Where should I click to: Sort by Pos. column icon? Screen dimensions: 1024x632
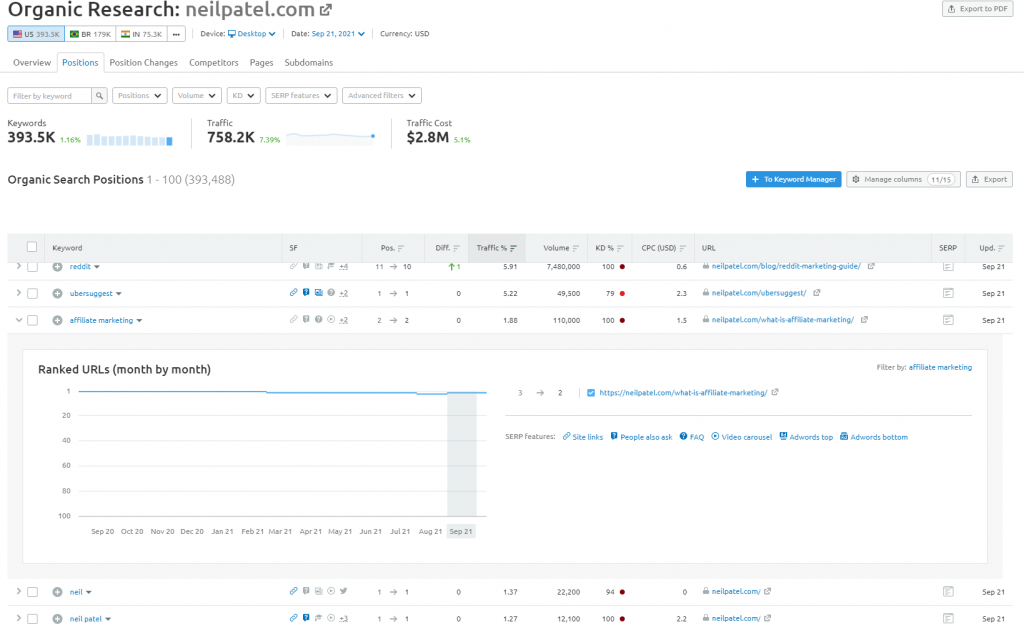coord(401,248)
